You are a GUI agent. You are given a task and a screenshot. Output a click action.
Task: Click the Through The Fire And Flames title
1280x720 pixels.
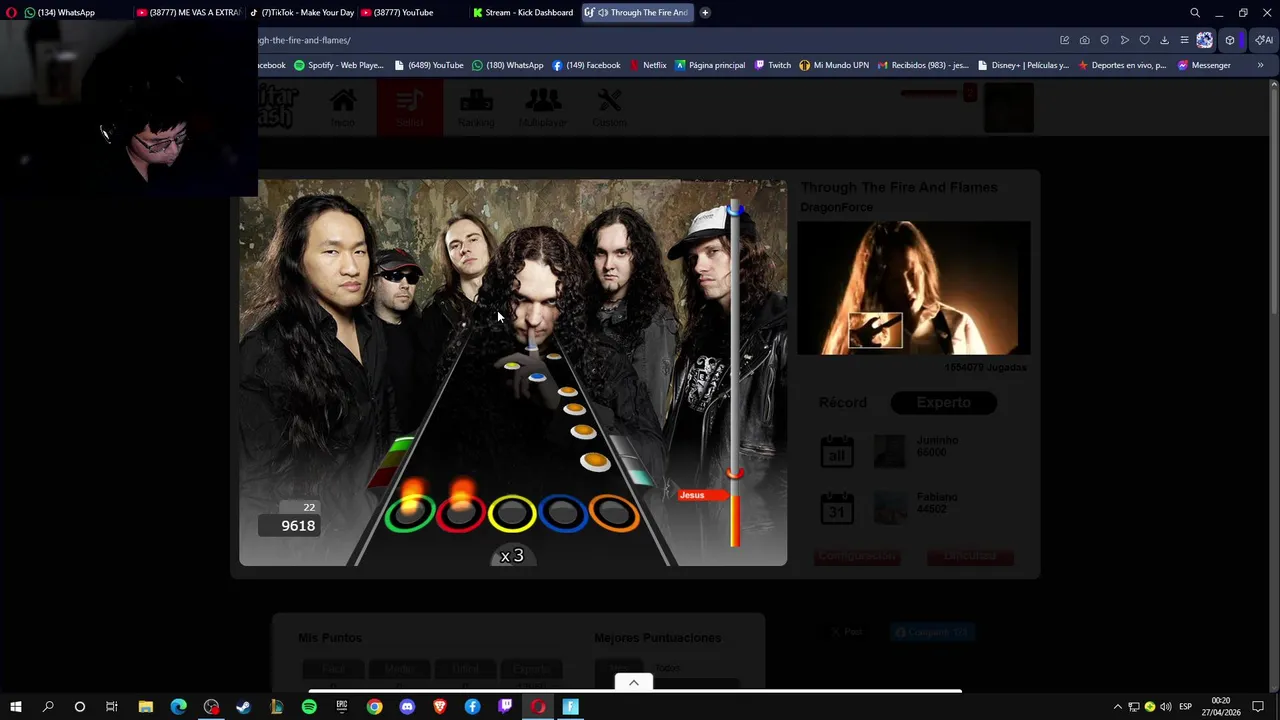(x=899, y=187)
